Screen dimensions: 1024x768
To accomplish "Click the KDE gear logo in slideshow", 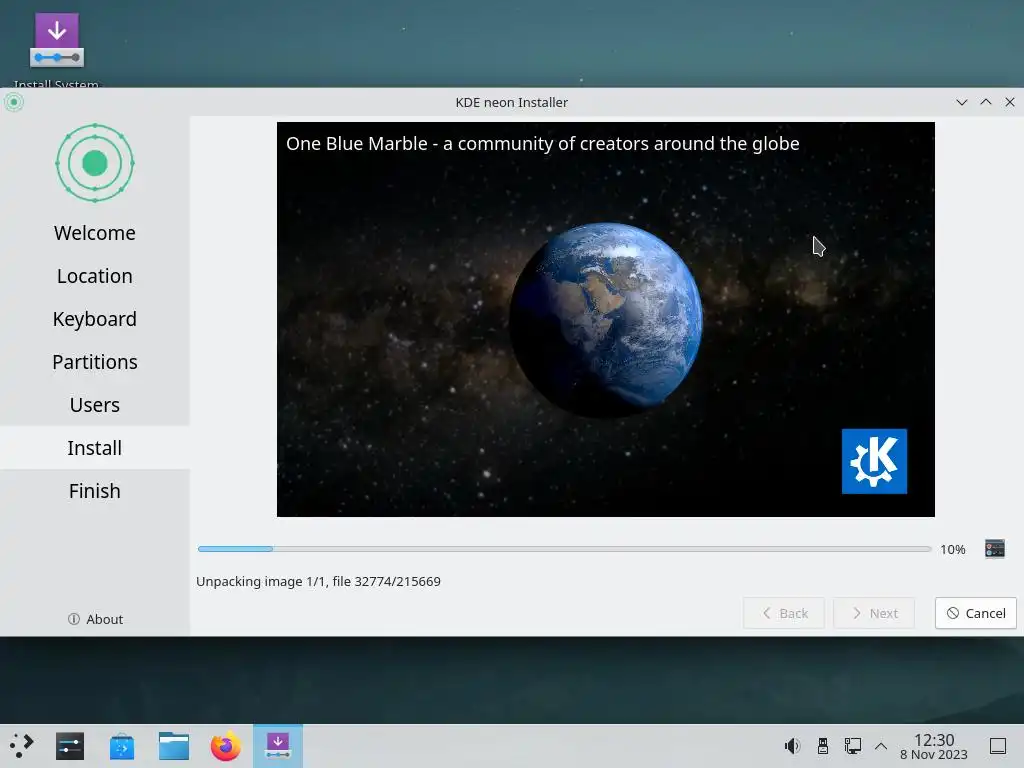I will (x=874, y=461).
